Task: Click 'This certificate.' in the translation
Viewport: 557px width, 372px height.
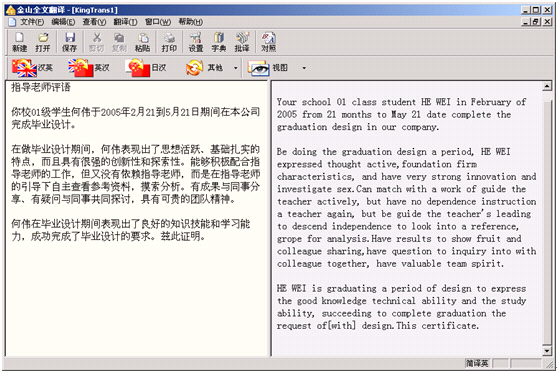Action: tap(437, 326)
